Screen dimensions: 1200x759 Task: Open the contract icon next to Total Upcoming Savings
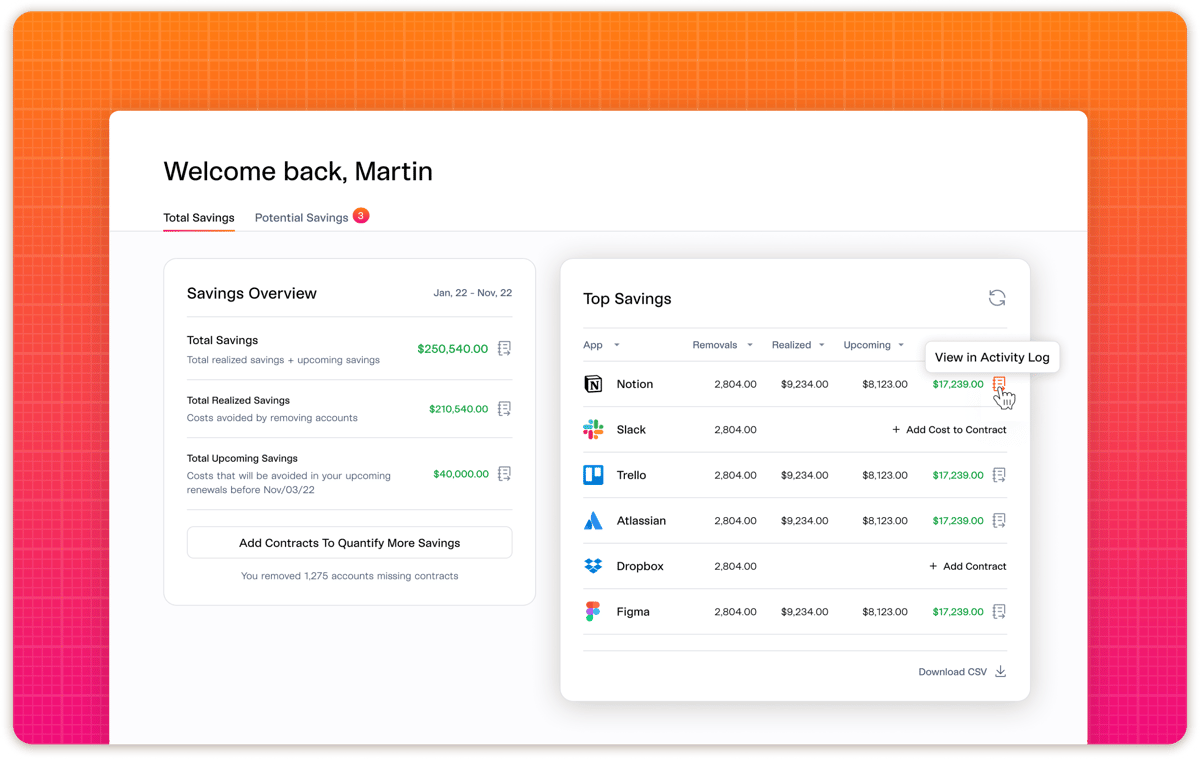(504, 473)
